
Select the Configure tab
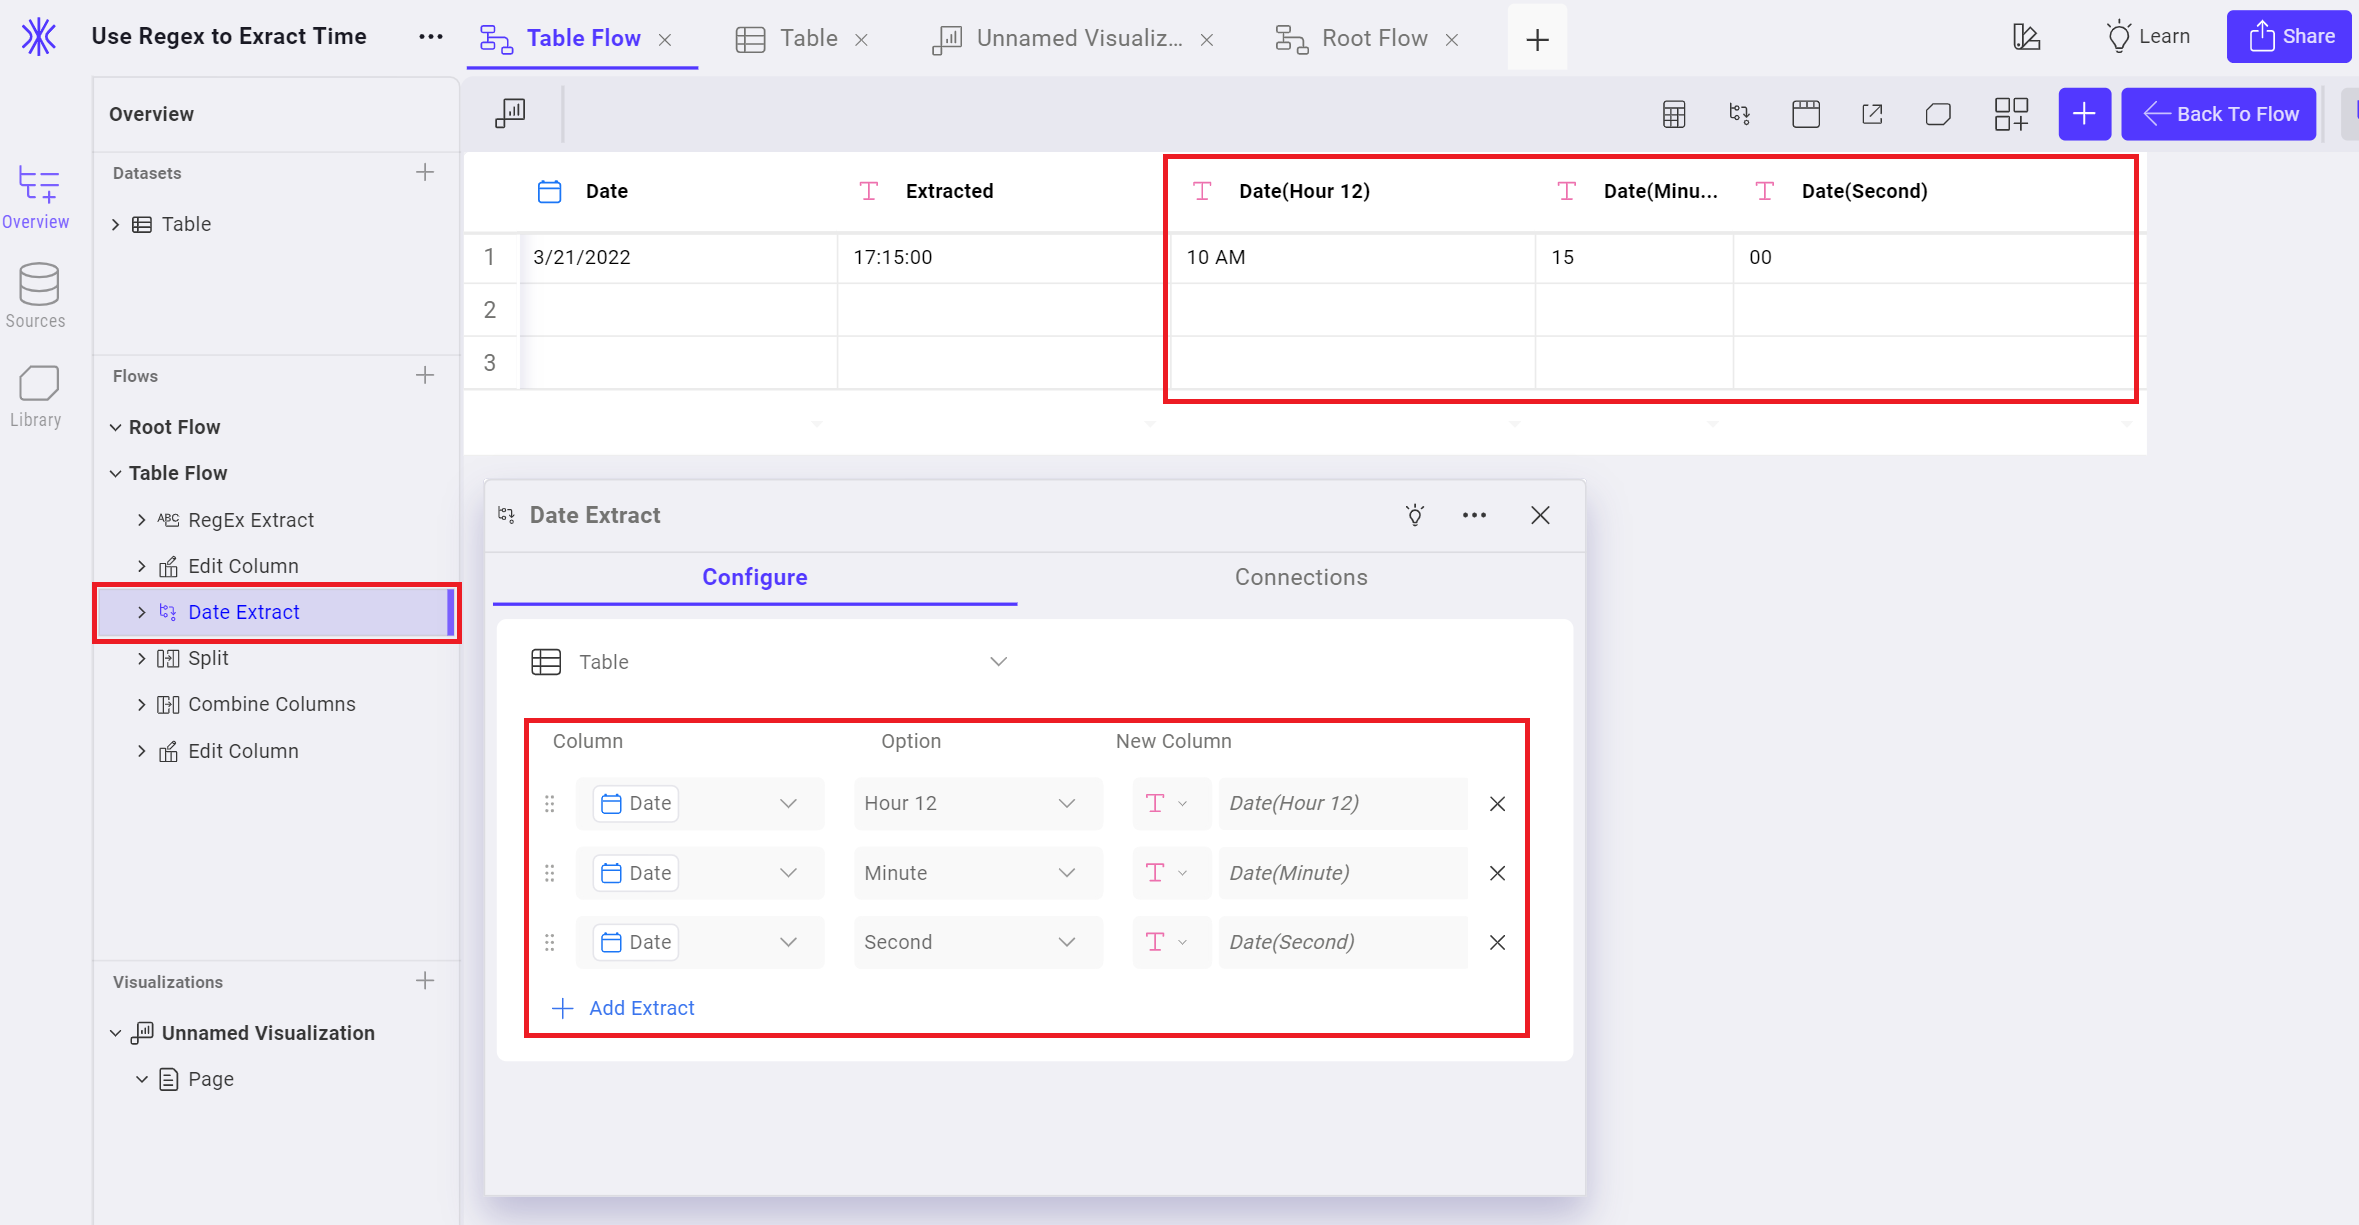click(755, 577)
